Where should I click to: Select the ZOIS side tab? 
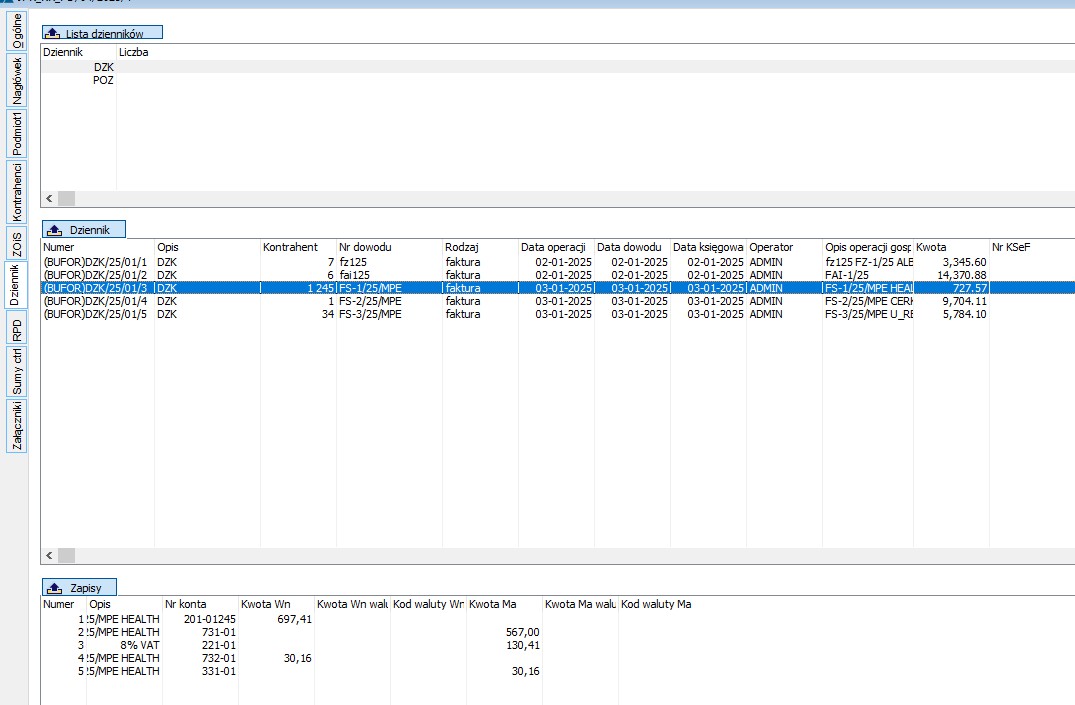click(x=17, y=242)
